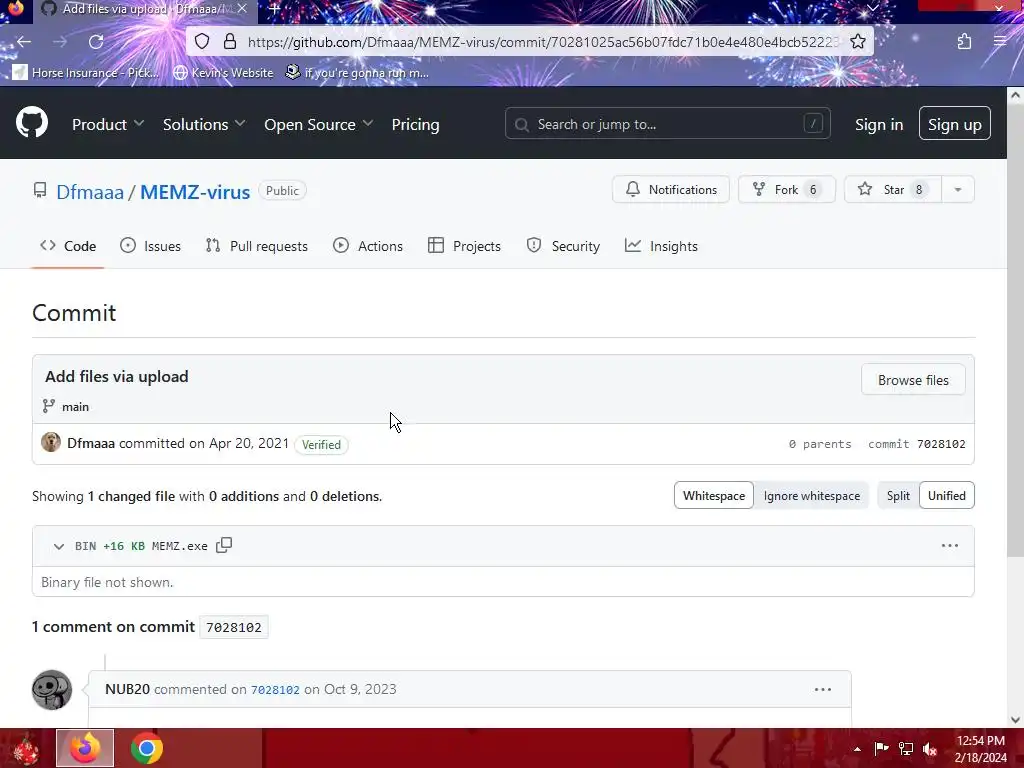The height and width of the screenshot is (768, 1024).
Task: Open the Projects tab
Action: click(x=464, y=246)
